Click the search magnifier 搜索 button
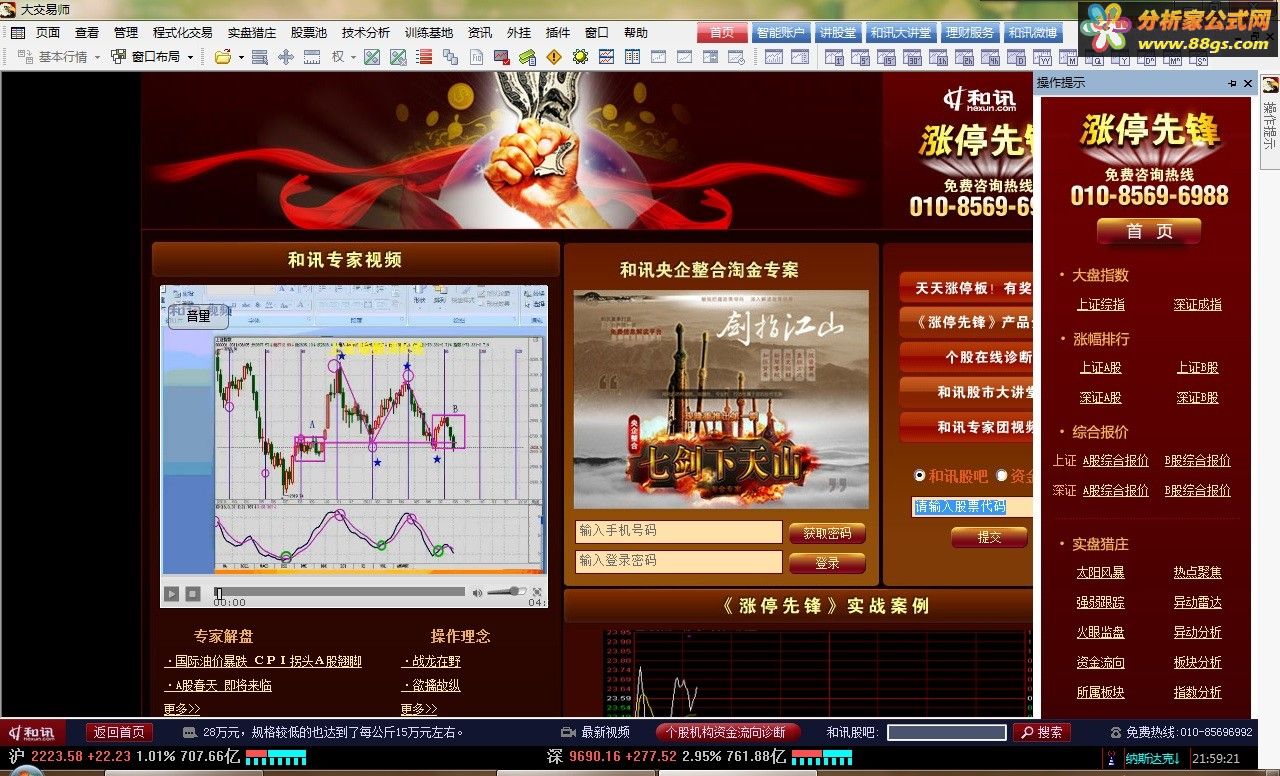Viewport: 1280px width, 776px height. click(1041, 732)
